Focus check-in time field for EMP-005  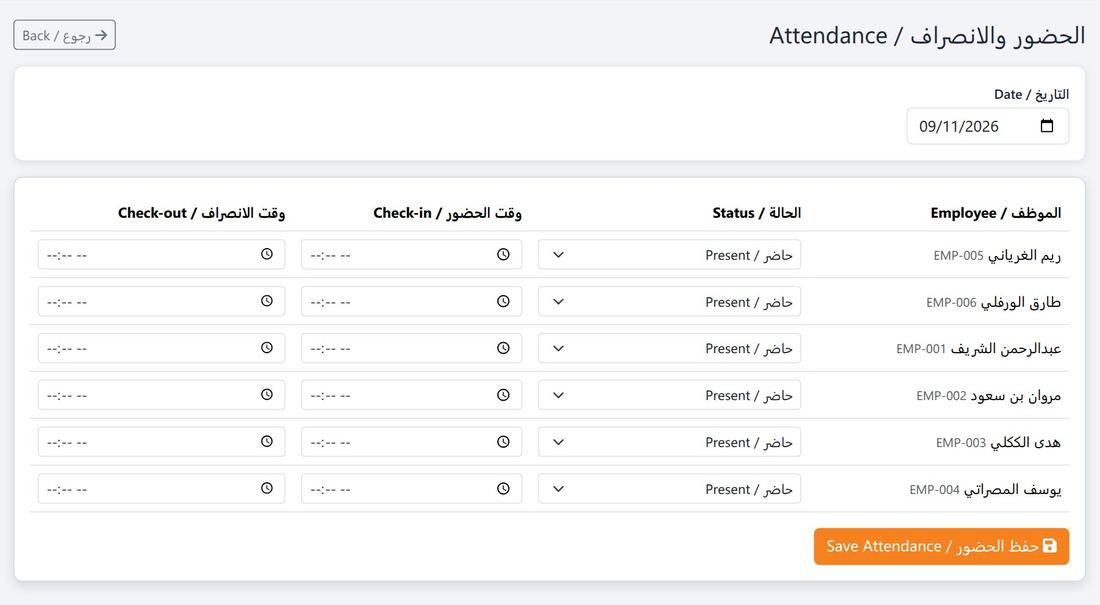point(411,255)
